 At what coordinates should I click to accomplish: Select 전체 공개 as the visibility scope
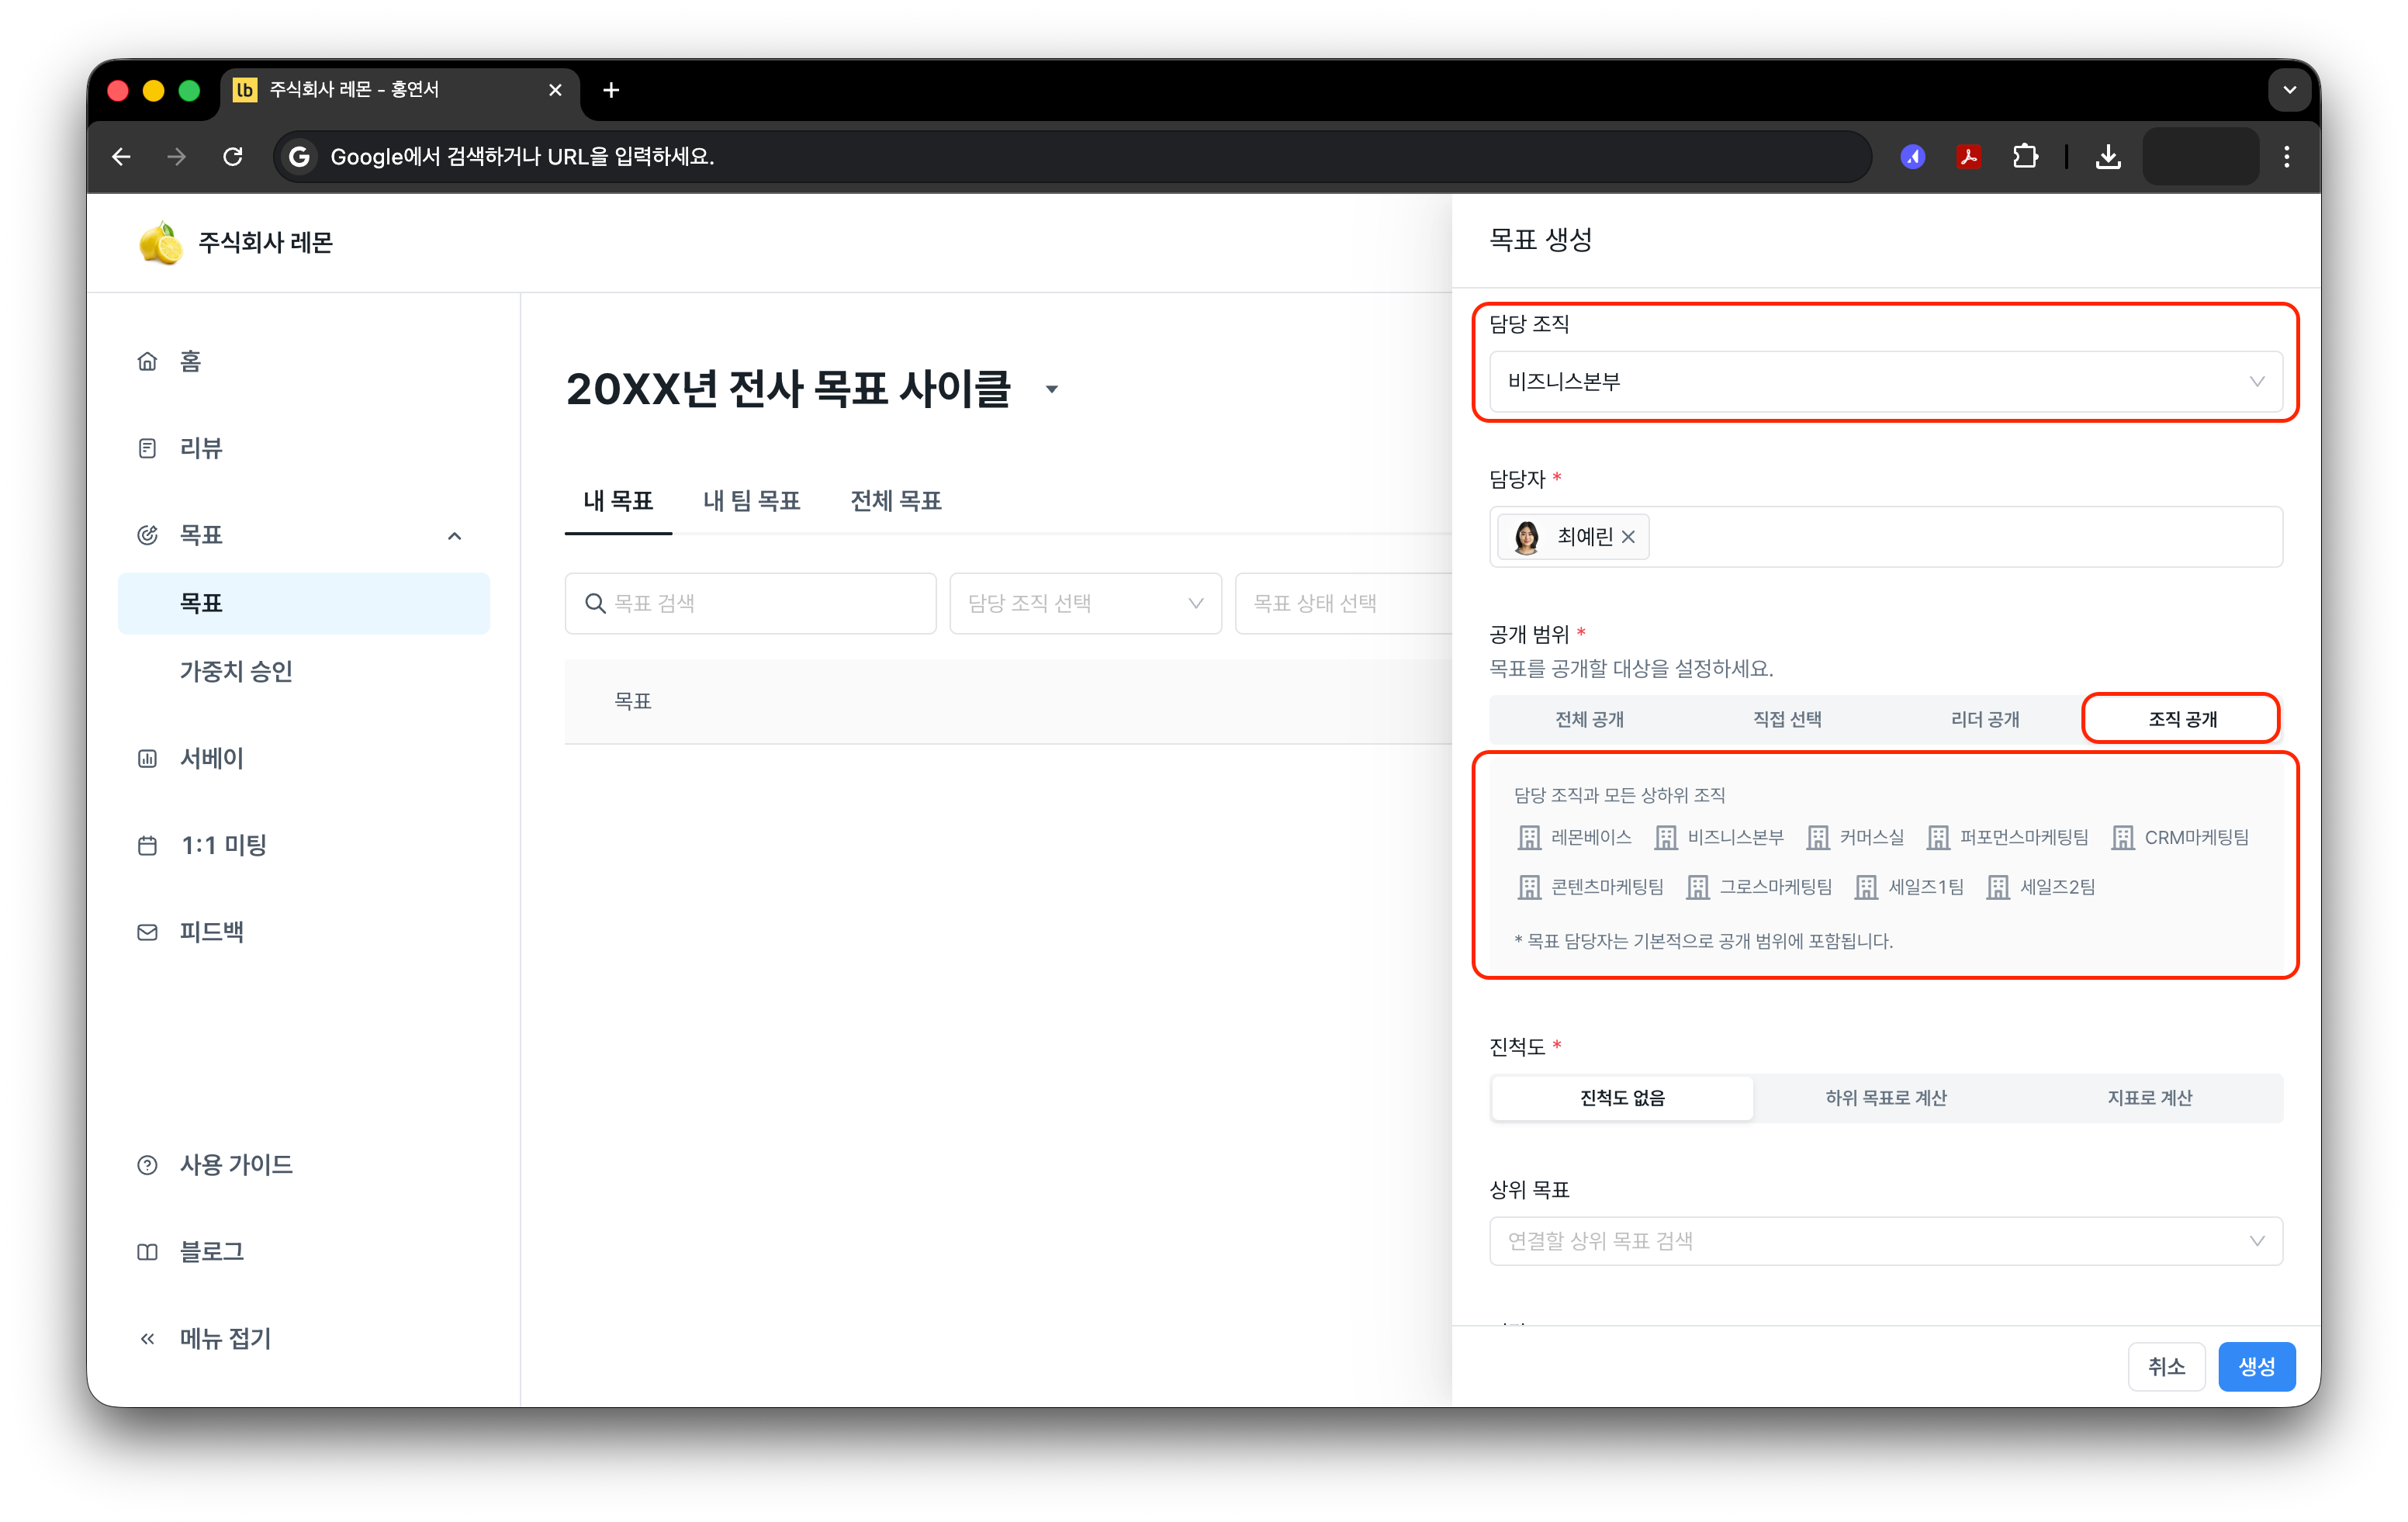(1589, 719)
